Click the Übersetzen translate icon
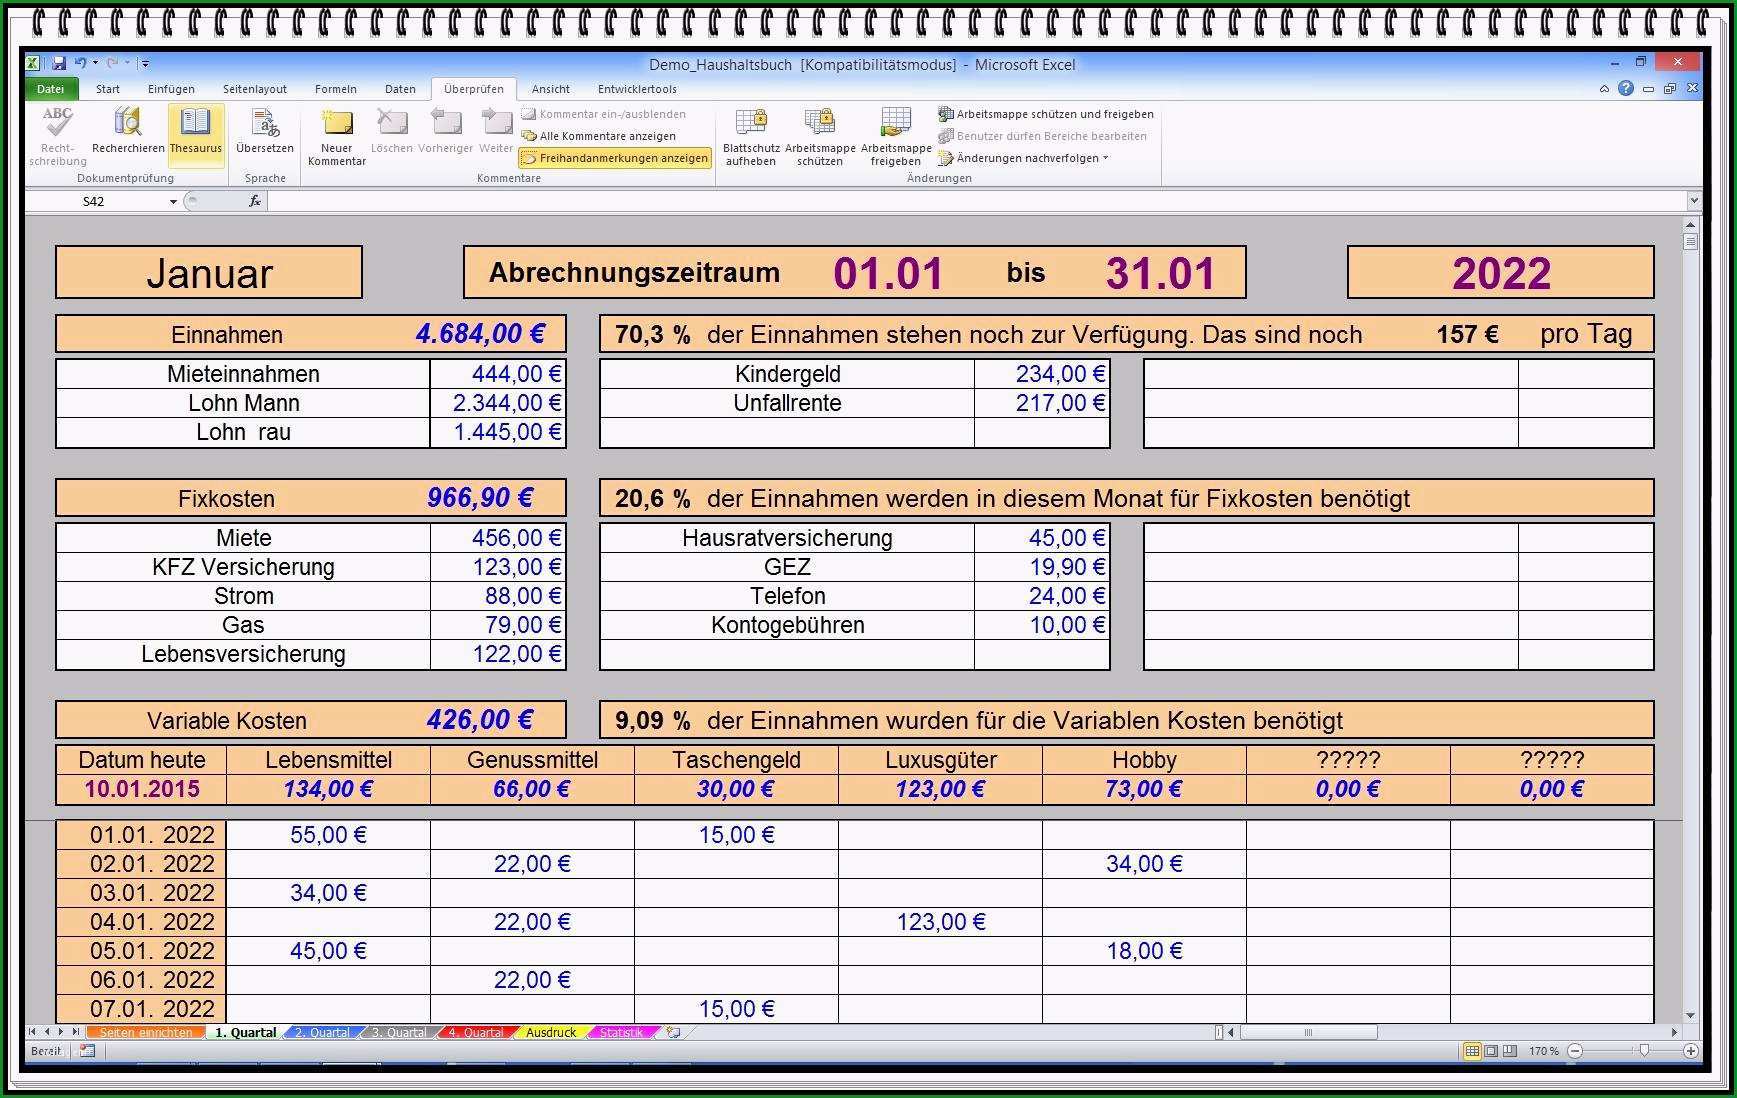 point(265,122)
